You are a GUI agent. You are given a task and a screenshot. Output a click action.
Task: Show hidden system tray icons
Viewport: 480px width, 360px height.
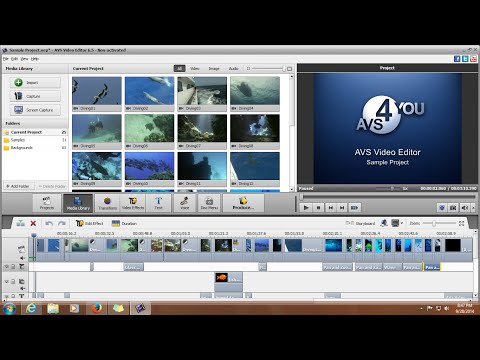421,309
